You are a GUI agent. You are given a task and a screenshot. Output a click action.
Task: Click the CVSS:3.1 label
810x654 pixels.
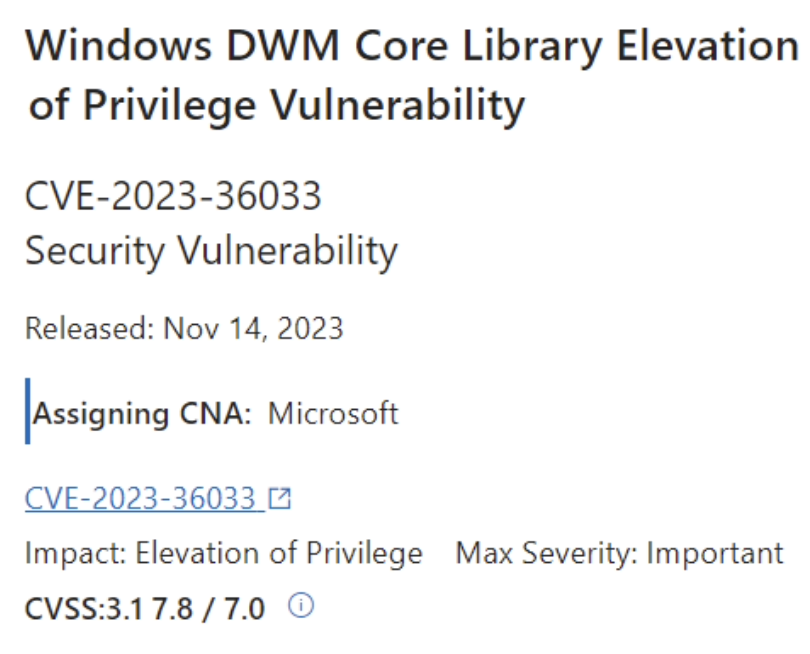pos(84,609)
